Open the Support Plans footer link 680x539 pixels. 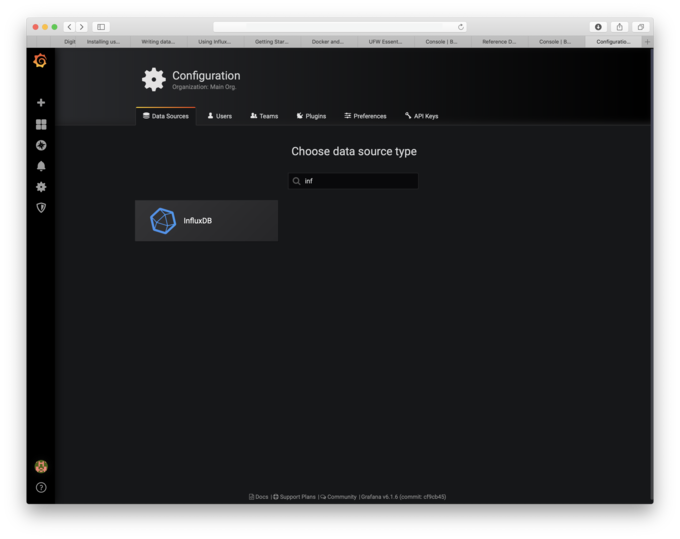click(294, 497)
